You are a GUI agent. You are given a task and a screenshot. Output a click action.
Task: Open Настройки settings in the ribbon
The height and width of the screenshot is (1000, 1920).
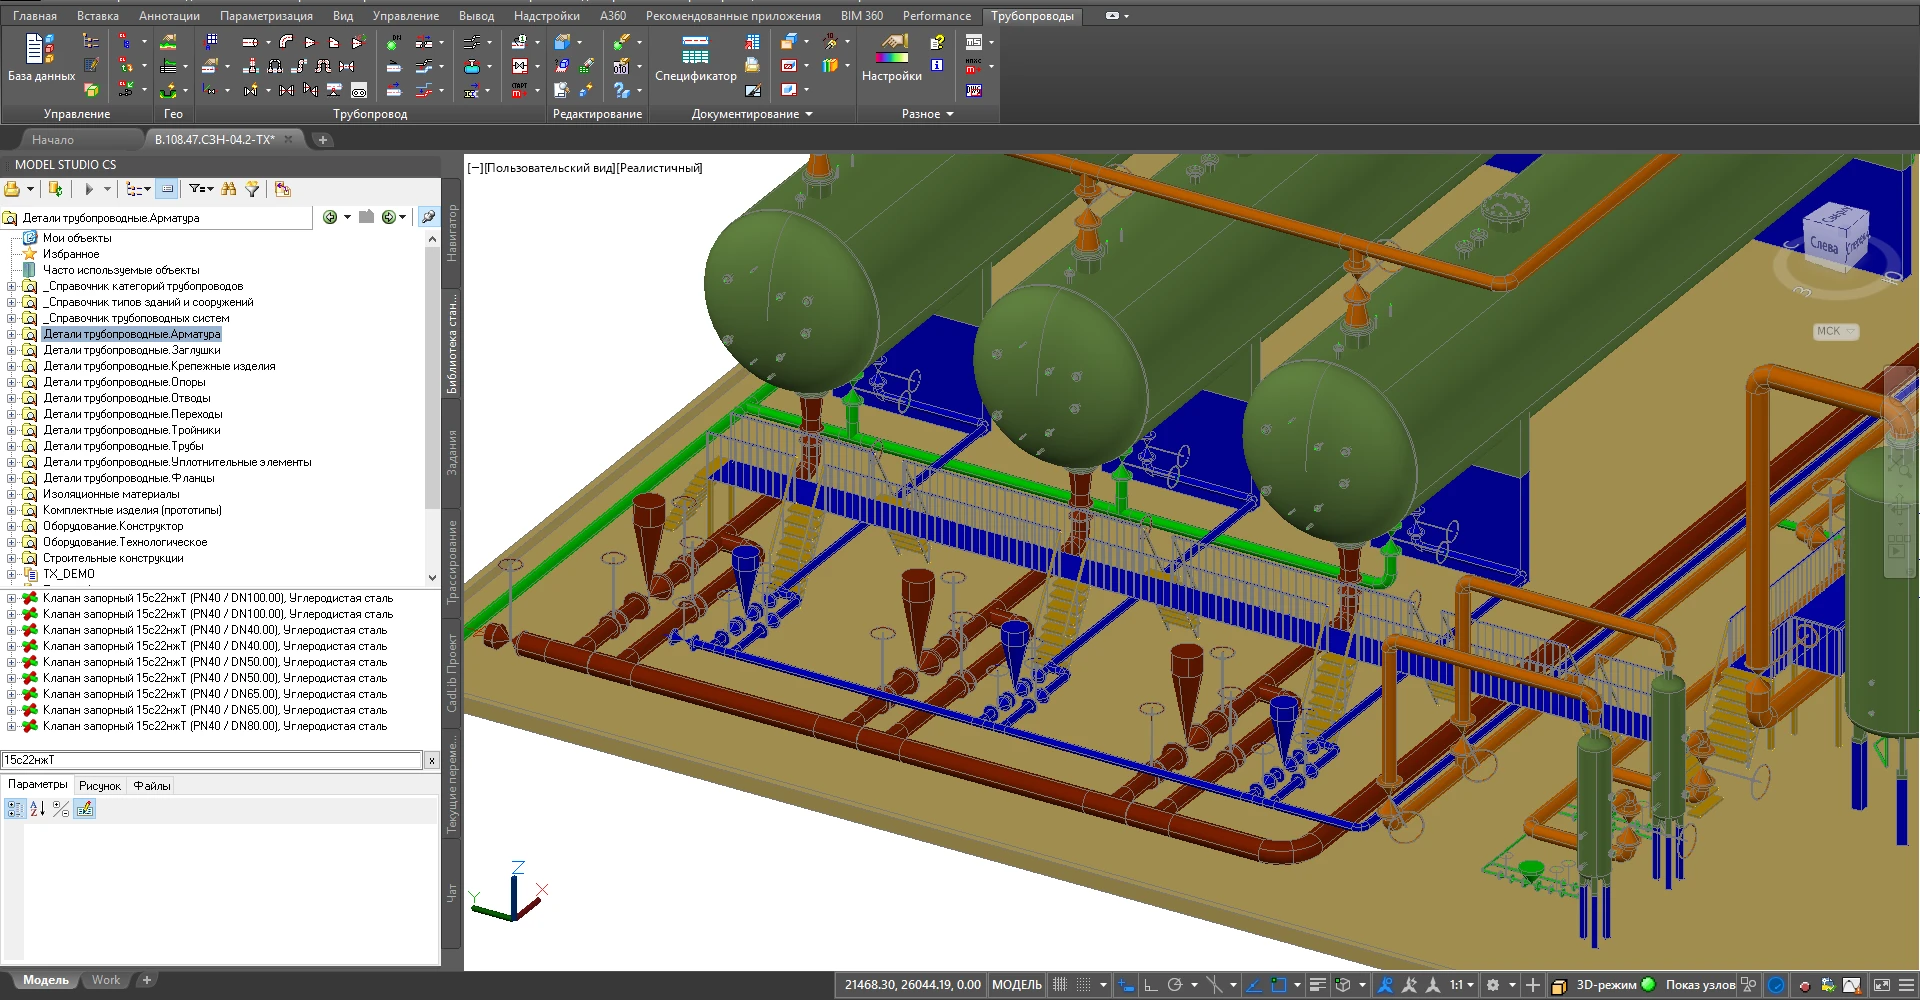click(x=891, y=58)
